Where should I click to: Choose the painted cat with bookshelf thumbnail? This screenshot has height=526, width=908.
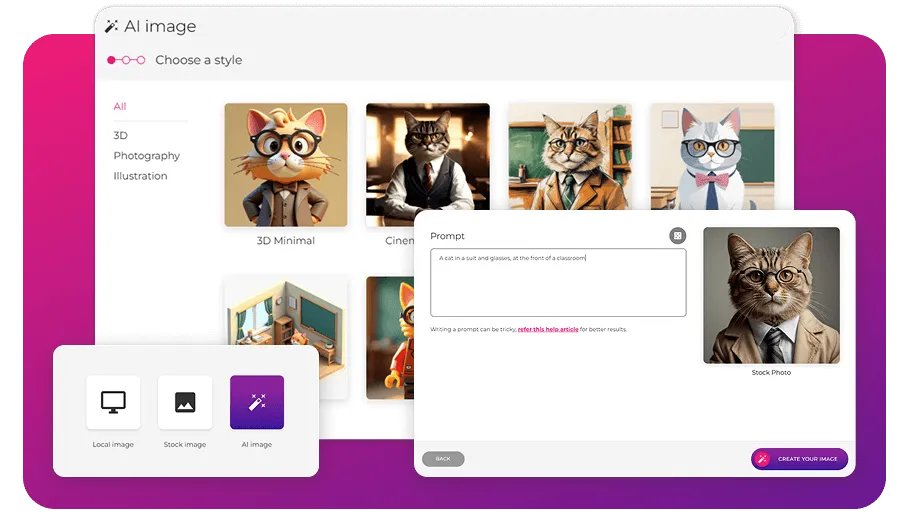[570, 156]
